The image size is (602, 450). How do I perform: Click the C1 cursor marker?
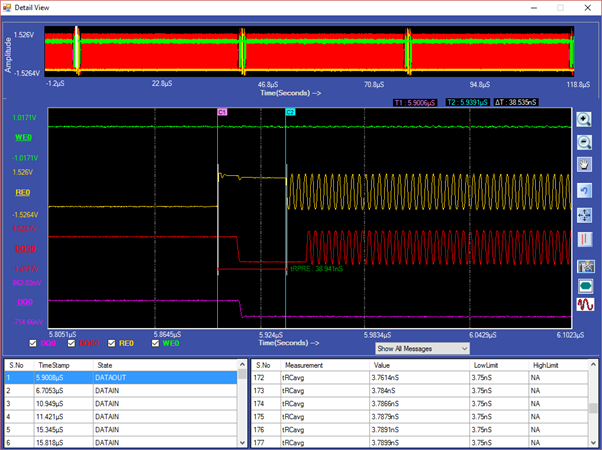[x=221, y=112]
